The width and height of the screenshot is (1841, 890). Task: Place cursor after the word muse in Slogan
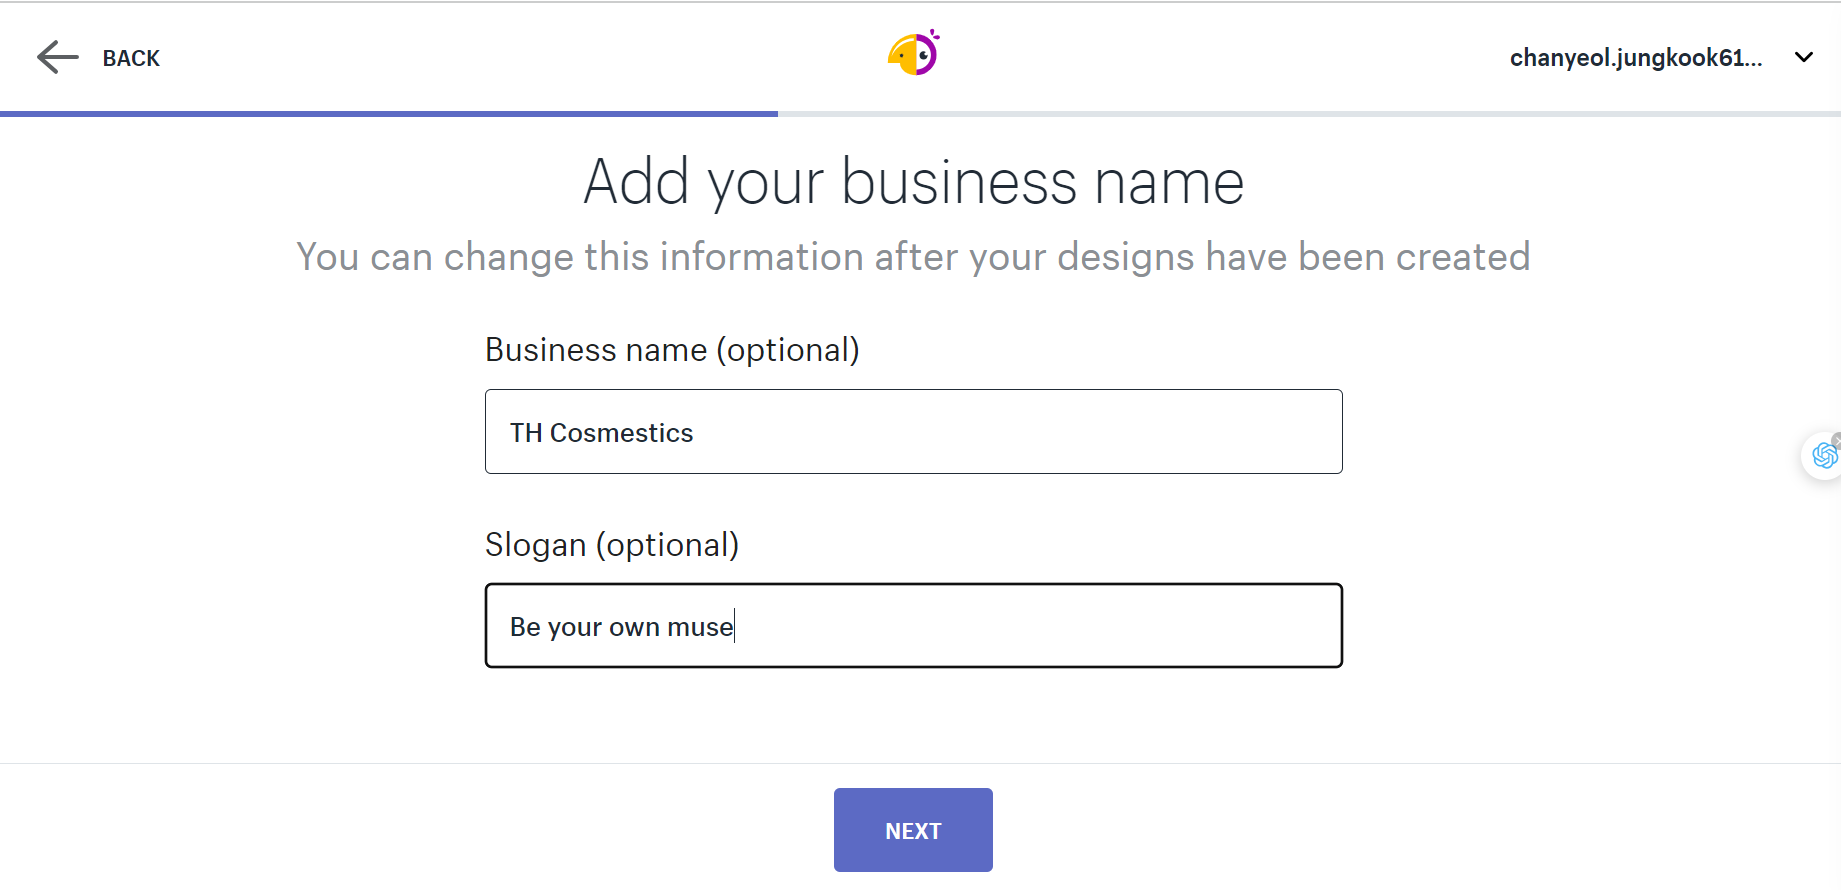pos(735,627)
